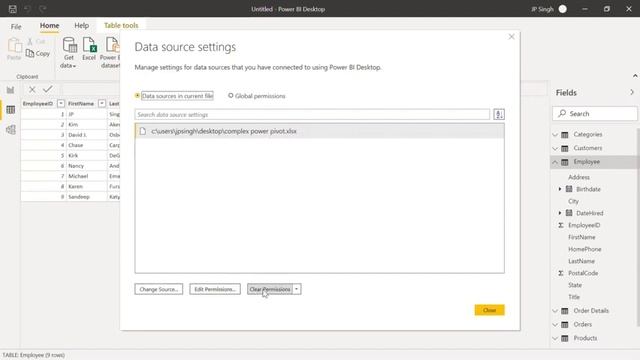Switch to Data view in sidebar
Image resolution: width=640 pixels, height=360 pixels.
[x=11, y=110]
